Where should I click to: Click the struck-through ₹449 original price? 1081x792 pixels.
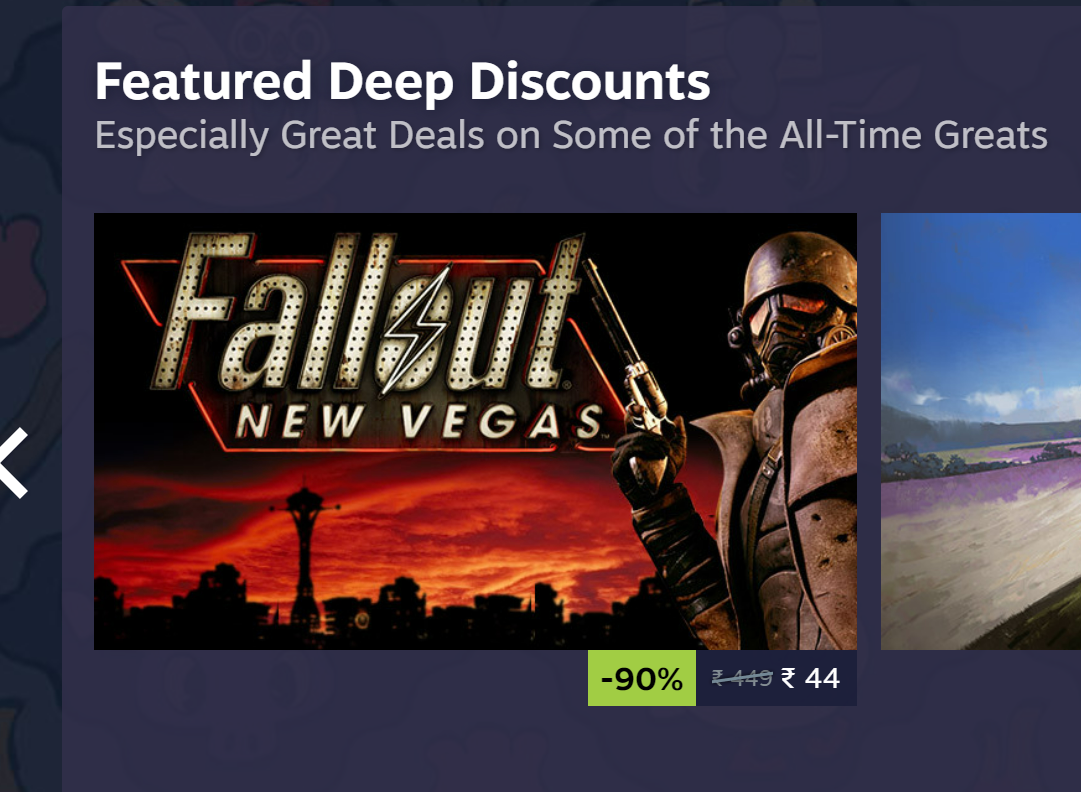[741, 678]
